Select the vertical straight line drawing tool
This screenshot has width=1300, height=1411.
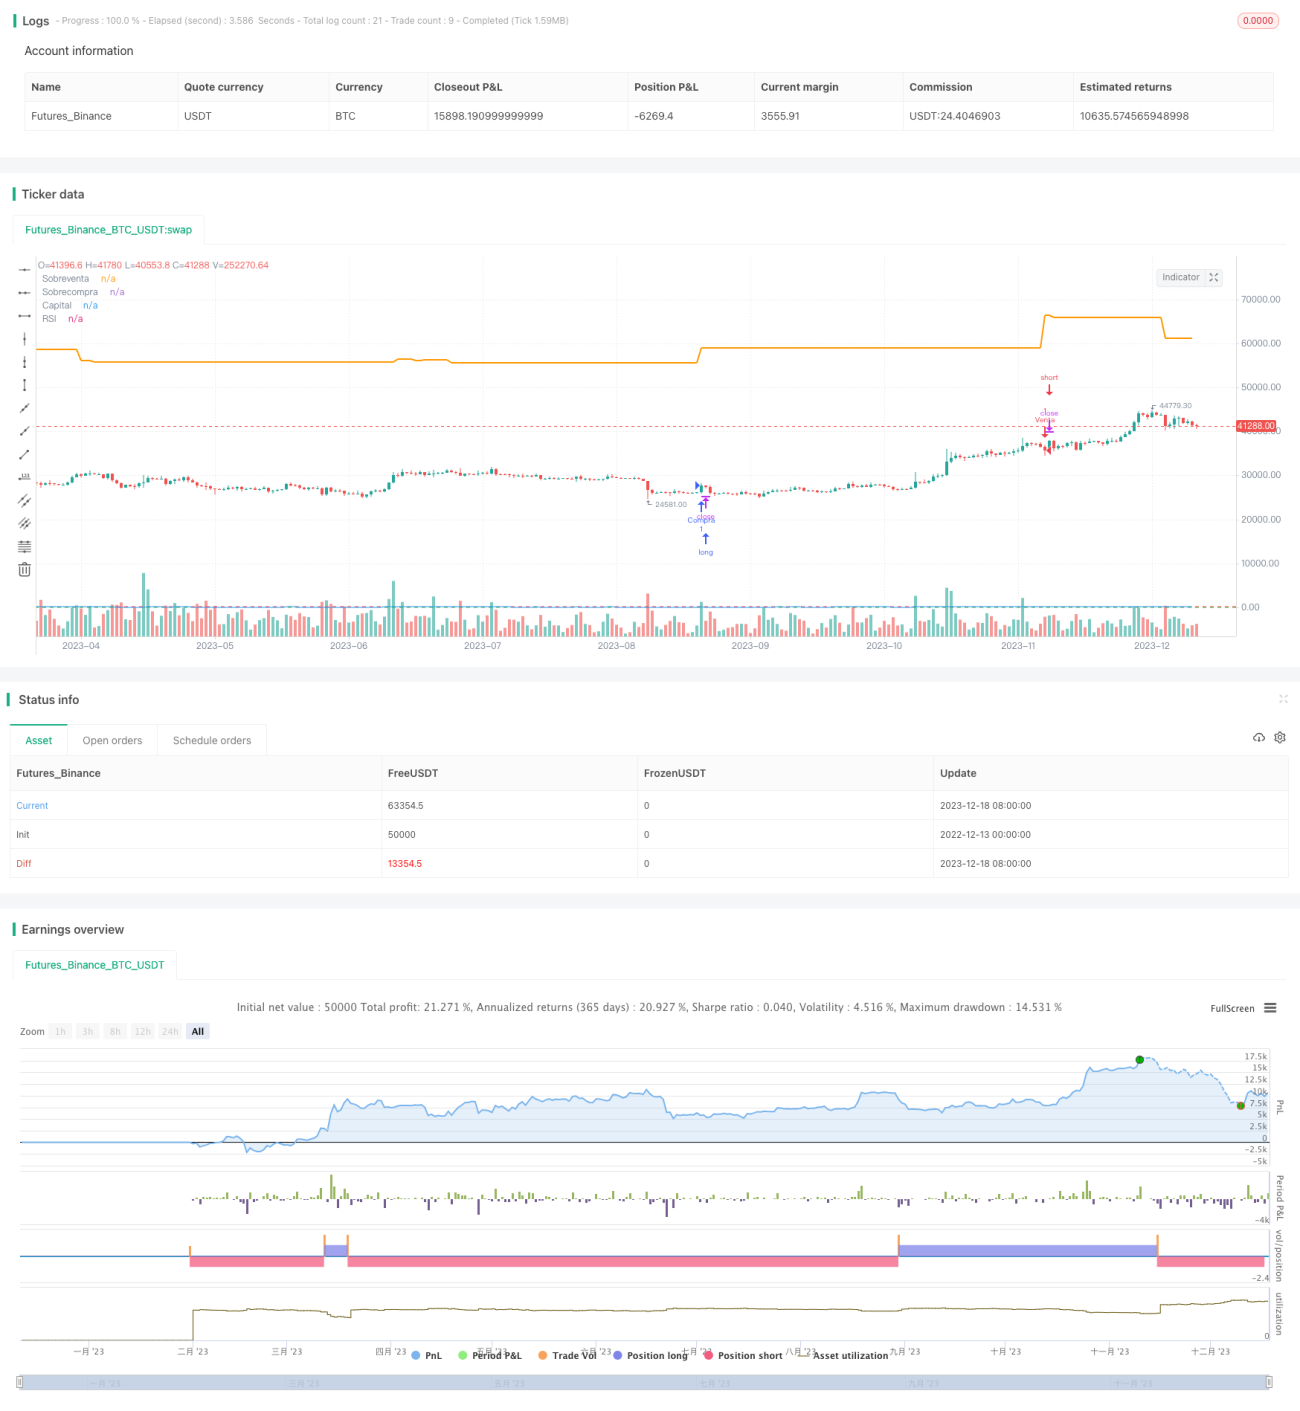25,339
